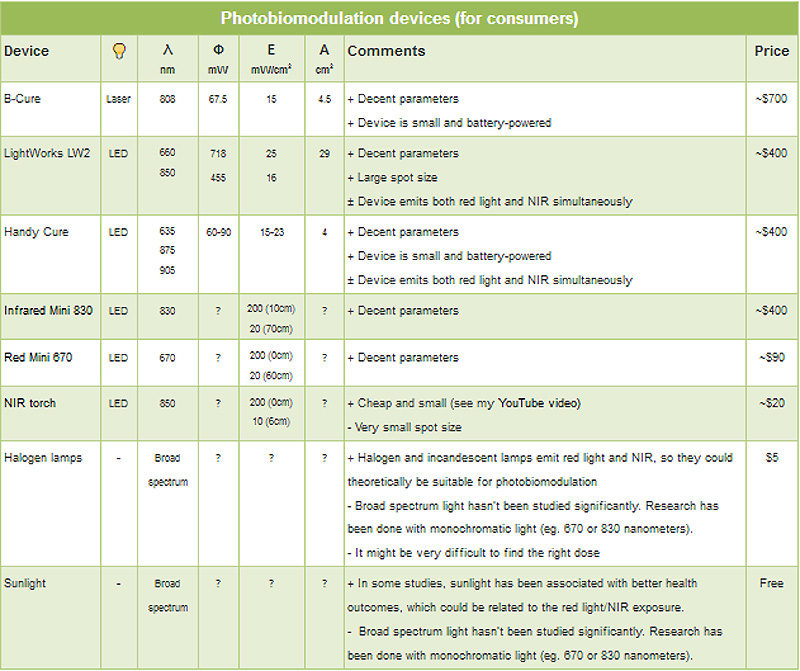This screenshot has width=800, height=671.
Task: Click the light bulb icon column header
Action: pyautogui.click(x=119, y=51)
